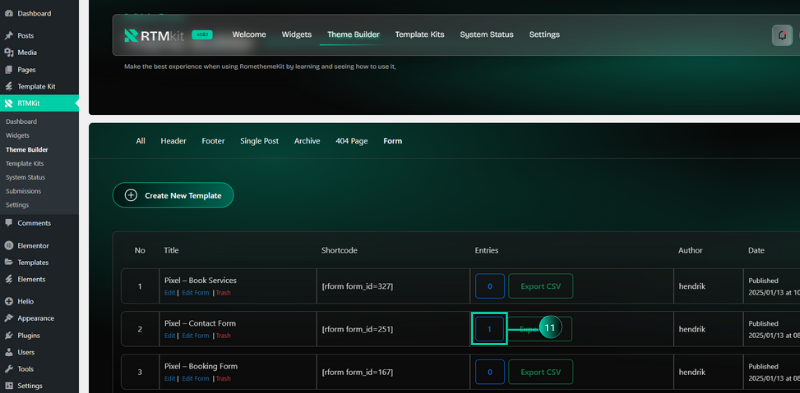The width and height of the screenshot is (800, 393).
Task: Click the Pixel – Contact Form title
Action: [x=200, y=324]
